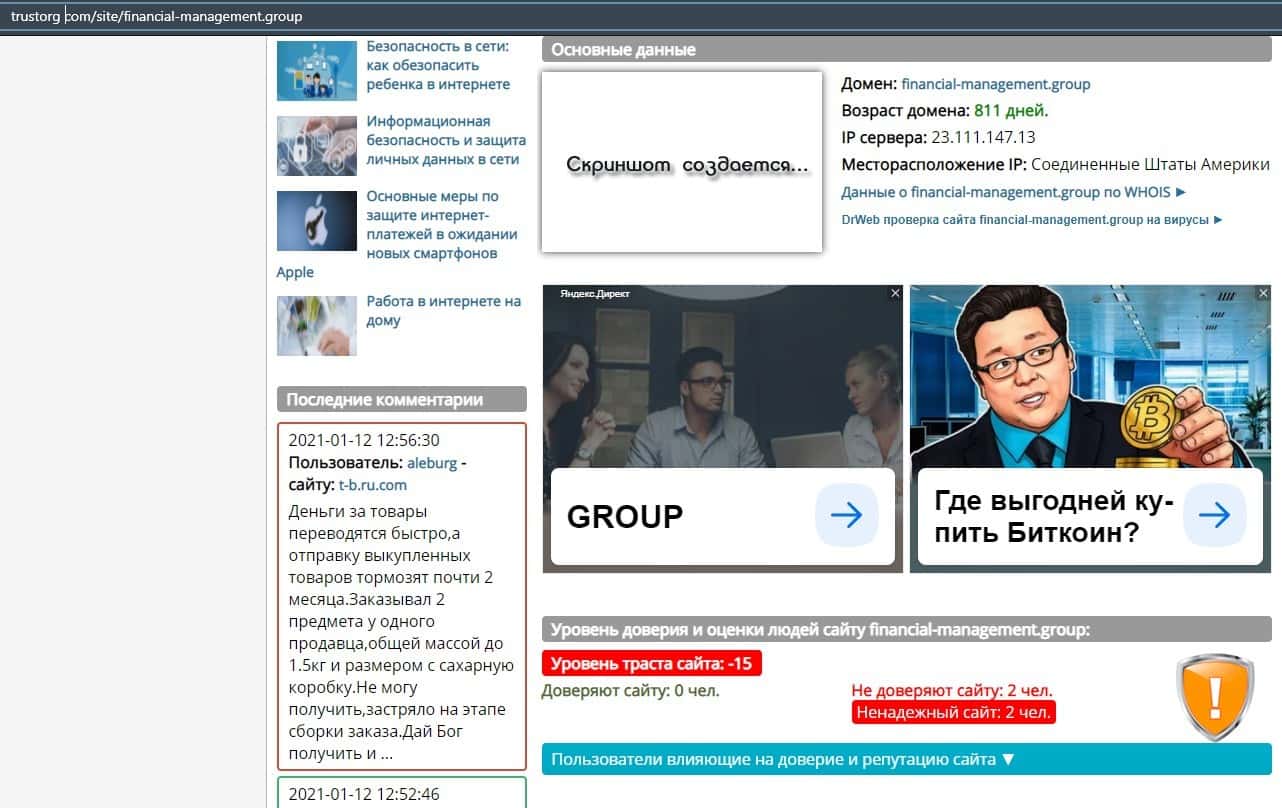Screen dimensions: 1282x808
Task: Click 'Уровень траста сайта: -15' badge
Action: pyautogui.click(x=651, y=663)
